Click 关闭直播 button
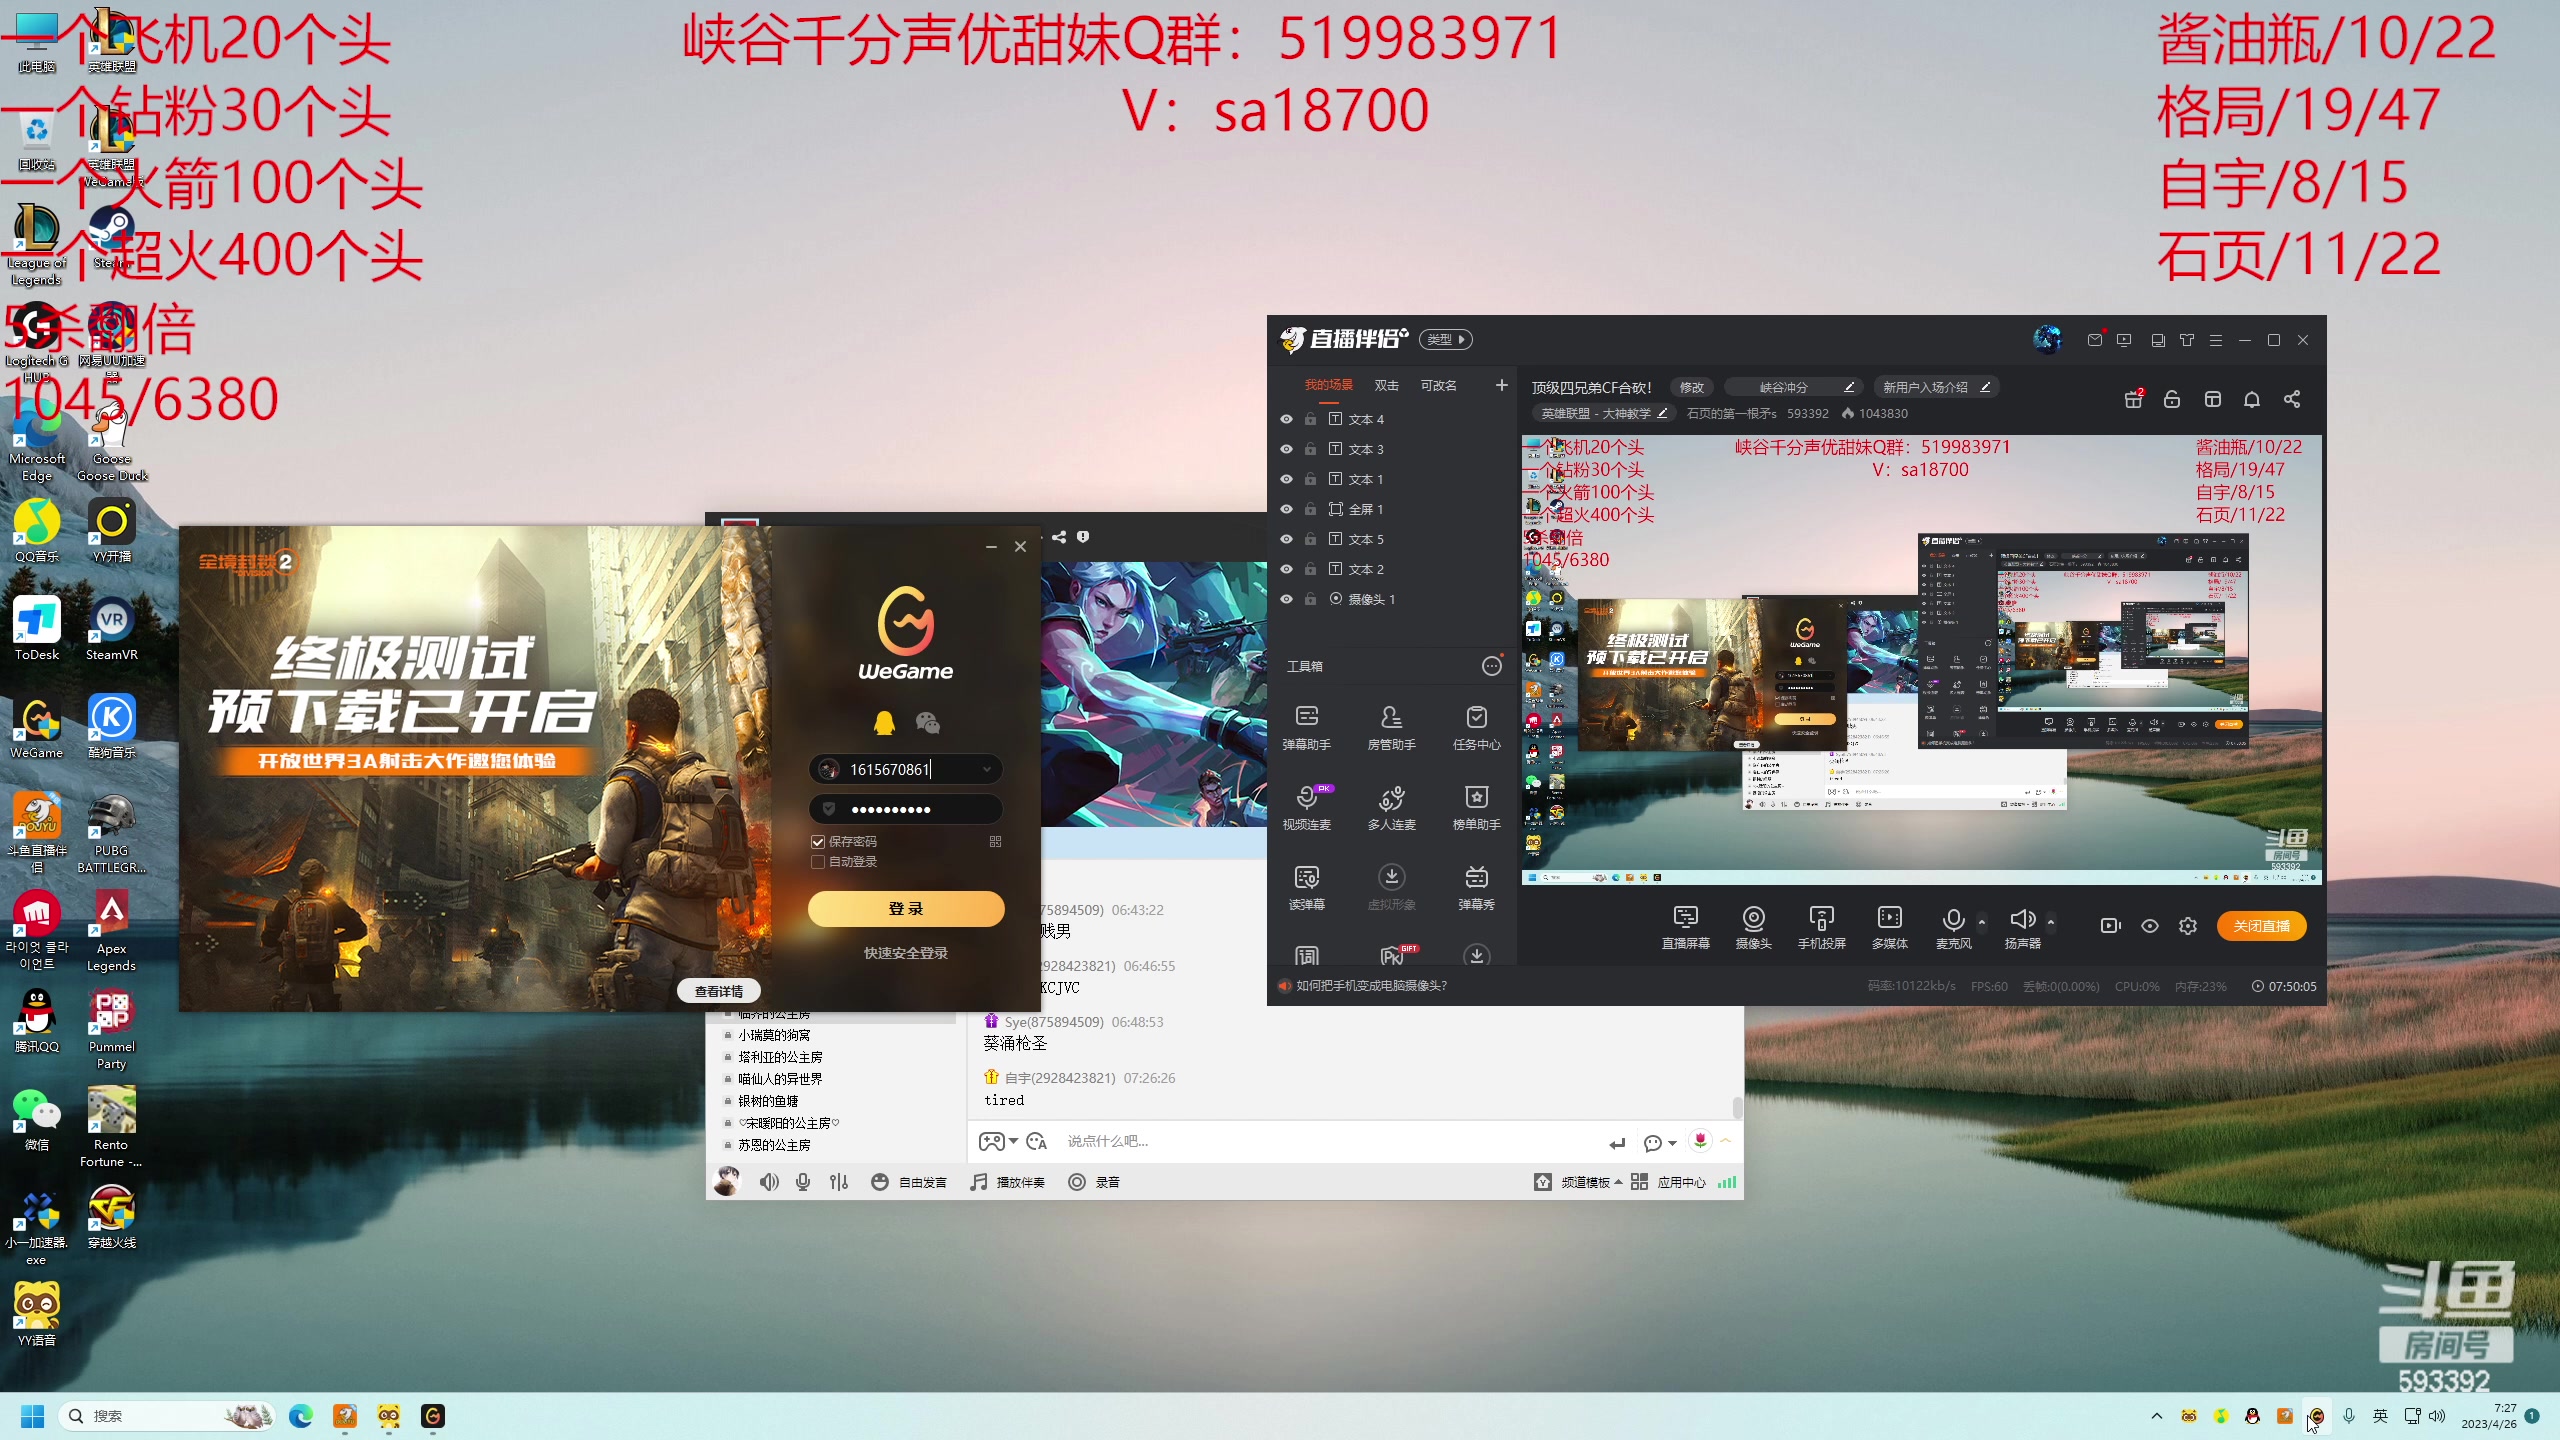 coord(2262,926)
